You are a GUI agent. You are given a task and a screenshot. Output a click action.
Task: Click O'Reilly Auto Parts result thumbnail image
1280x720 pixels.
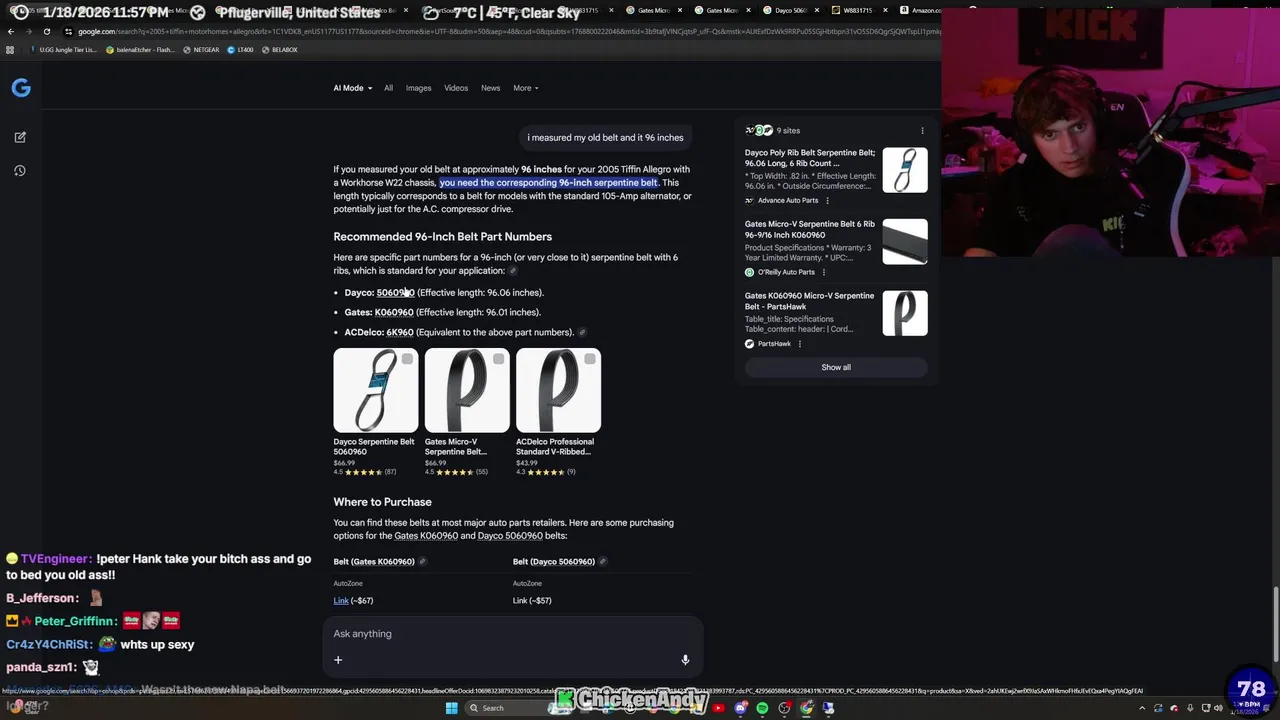[905, 242]
